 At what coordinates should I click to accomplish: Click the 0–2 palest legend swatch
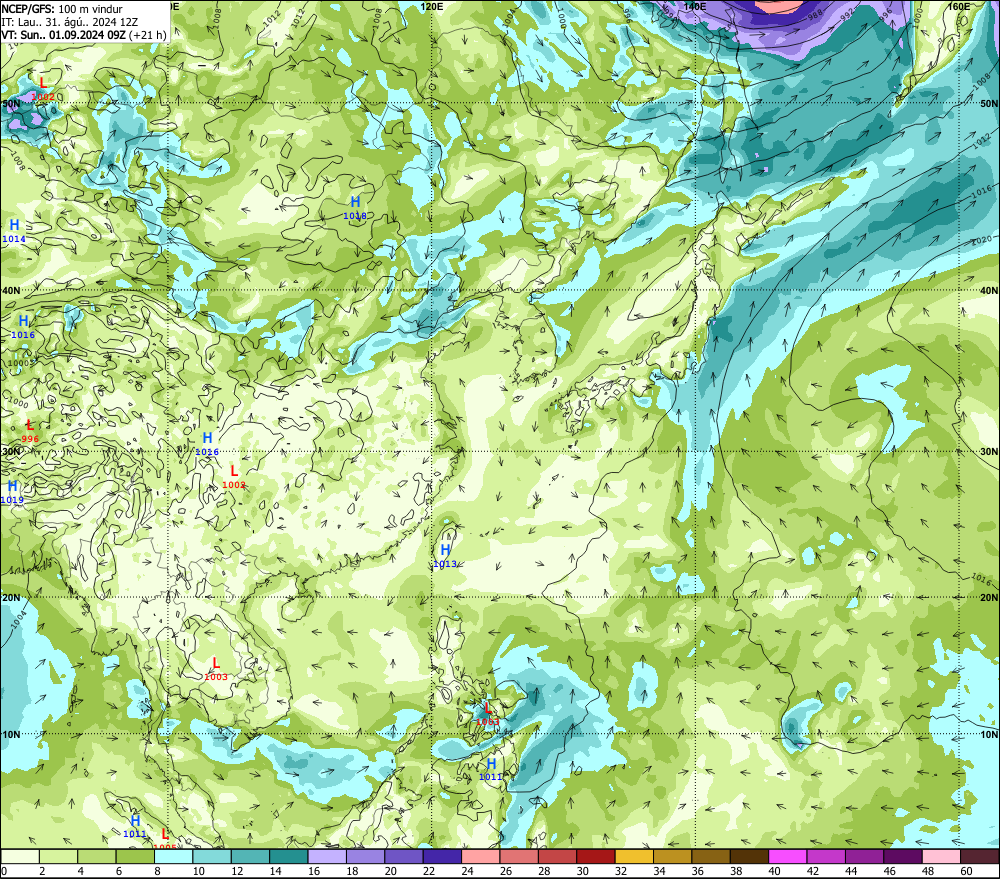tap(20, 856)
